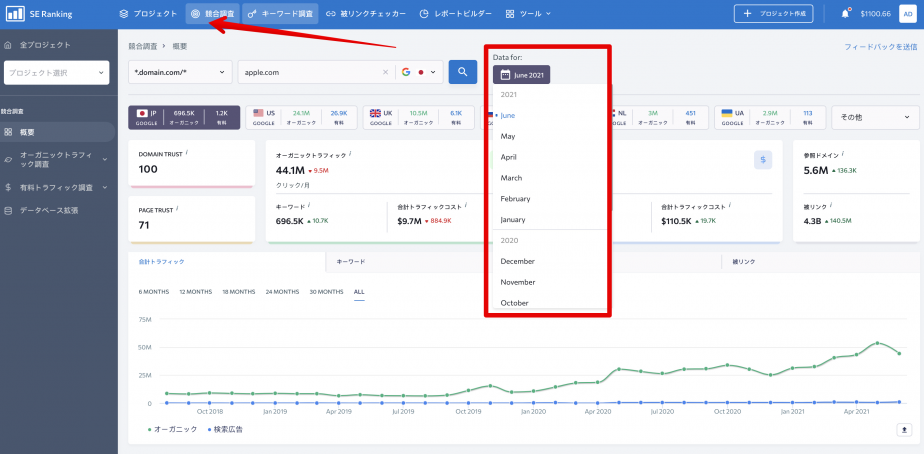Click the June 2021 date picker button
Image resolution: width=924 pixels, height=454 pixels.
(x=522, y=75)
